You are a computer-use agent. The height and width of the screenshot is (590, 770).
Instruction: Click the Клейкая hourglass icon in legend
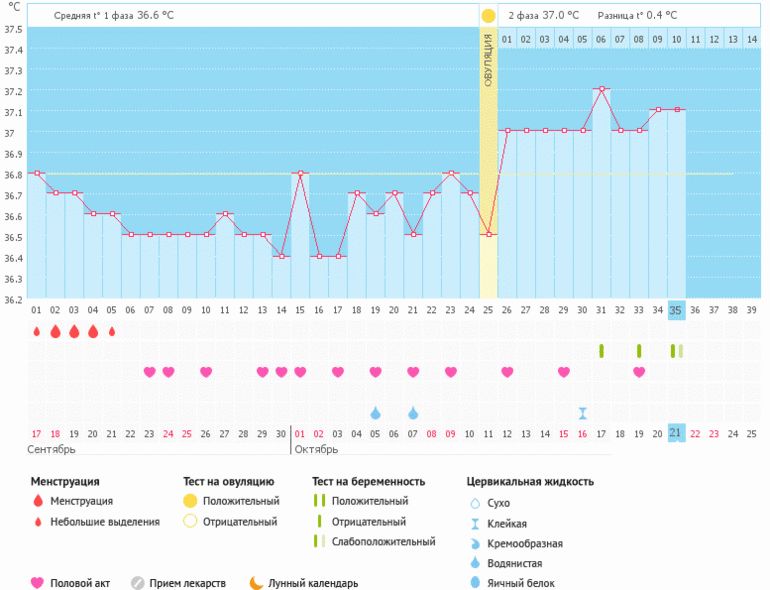click(x=474, y=523)
